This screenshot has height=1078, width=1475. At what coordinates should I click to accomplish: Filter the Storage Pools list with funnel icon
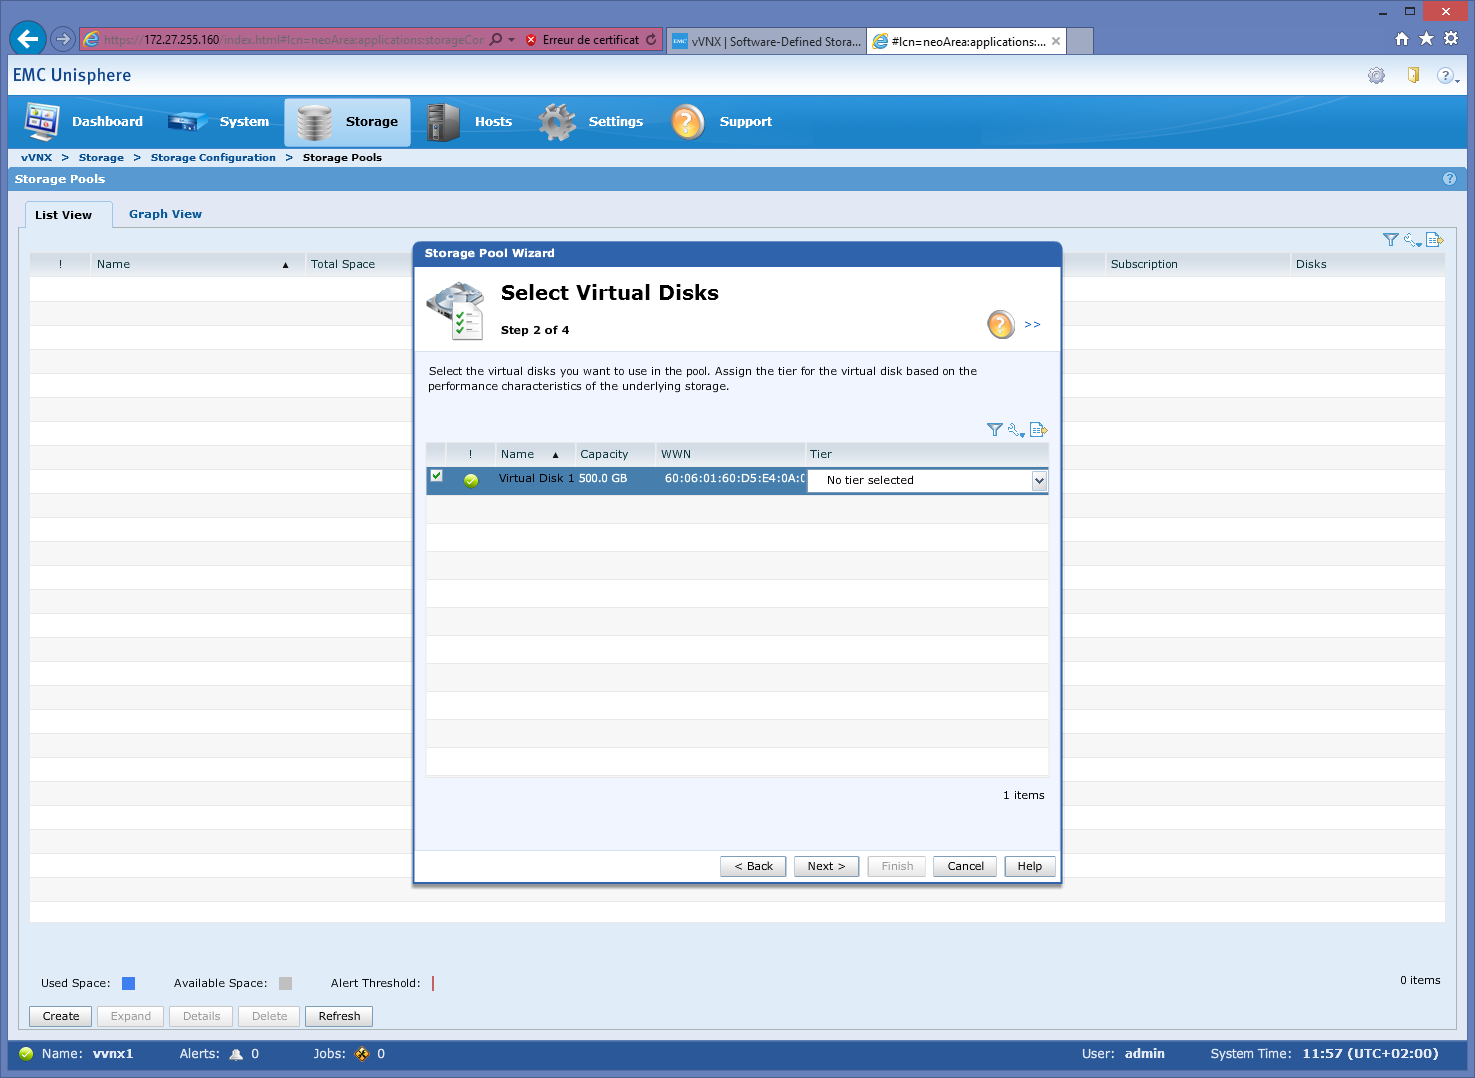1390,240
